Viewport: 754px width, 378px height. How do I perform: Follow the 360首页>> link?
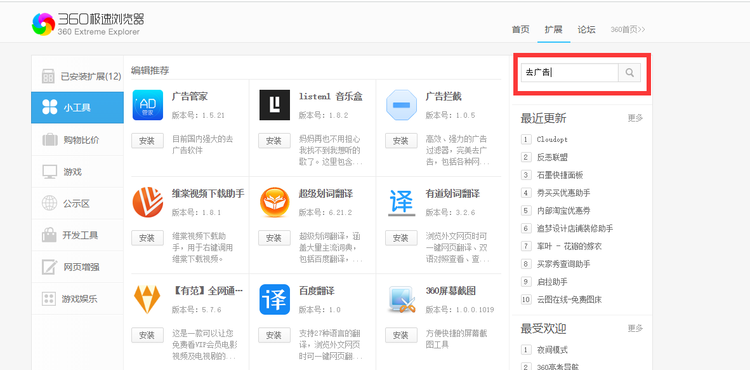628,29
